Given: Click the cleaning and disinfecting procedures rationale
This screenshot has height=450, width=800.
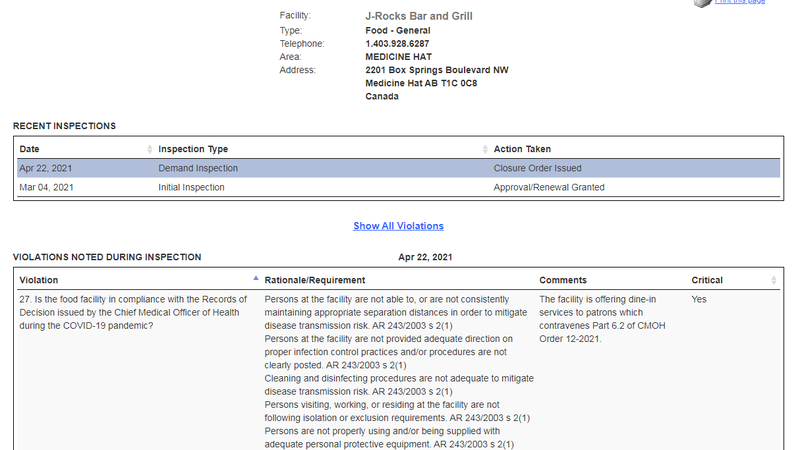Looking at the screenshot, I should (399, 385).
